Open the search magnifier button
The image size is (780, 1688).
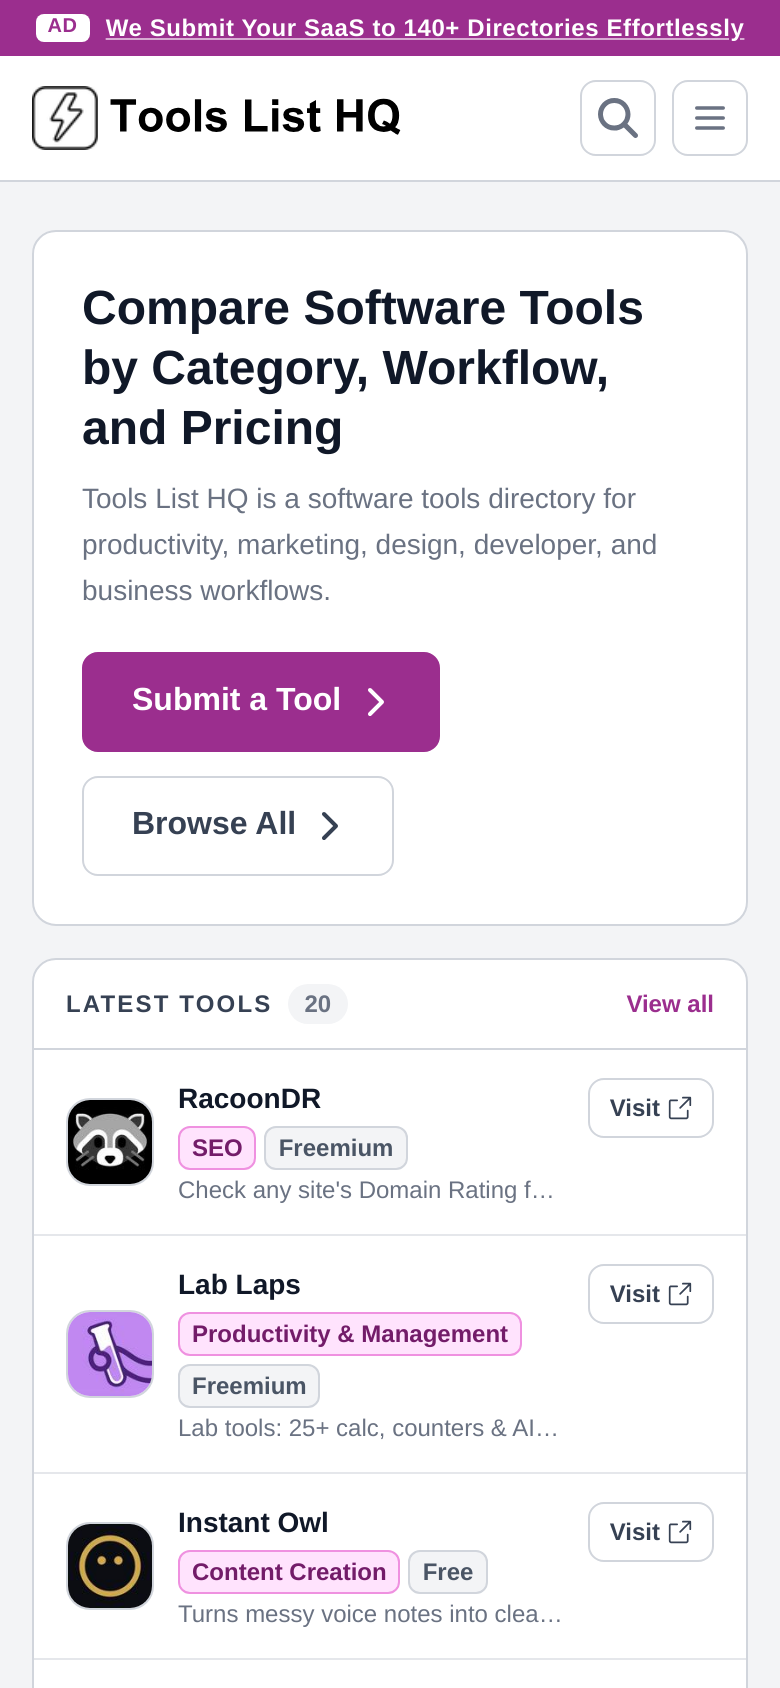click(x=618, y=118)
